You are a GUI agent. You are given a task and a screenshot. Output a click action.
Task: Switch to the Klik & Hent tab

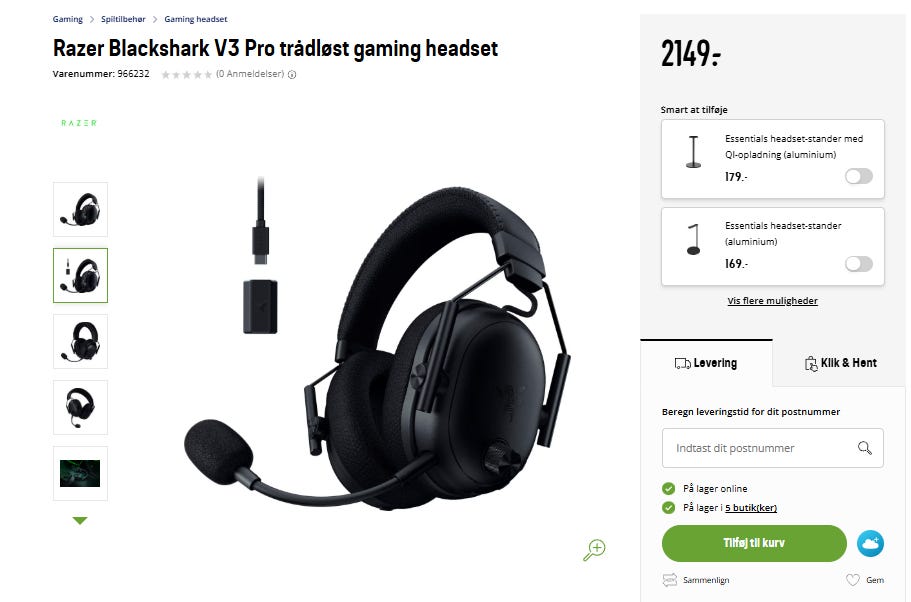(840, 363)
